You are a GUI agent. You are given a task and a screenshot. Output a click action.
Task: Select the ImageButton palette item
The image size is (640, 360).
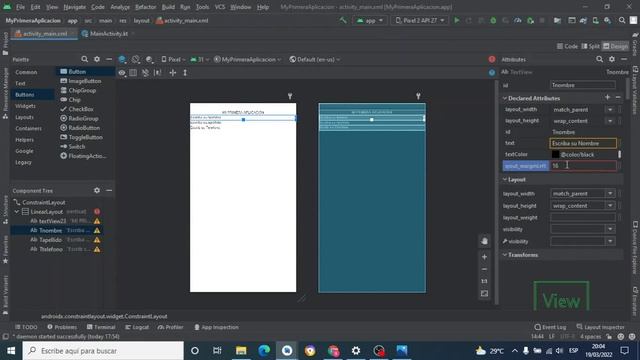tap(85, 81)
